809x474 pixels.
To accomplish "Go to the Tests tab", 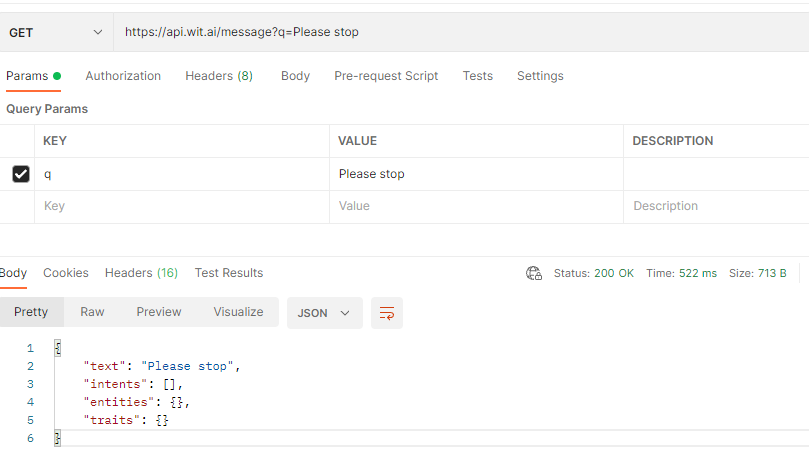I will click(x=477, y=76).
